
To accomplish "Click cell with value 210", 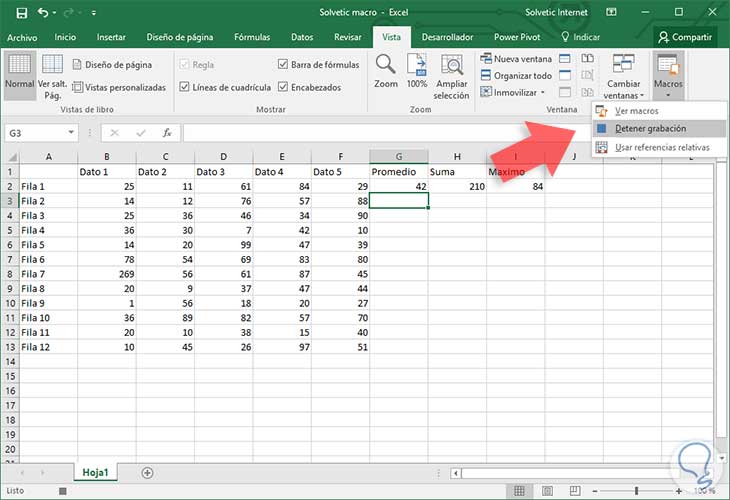I will (x=457, y=186).
